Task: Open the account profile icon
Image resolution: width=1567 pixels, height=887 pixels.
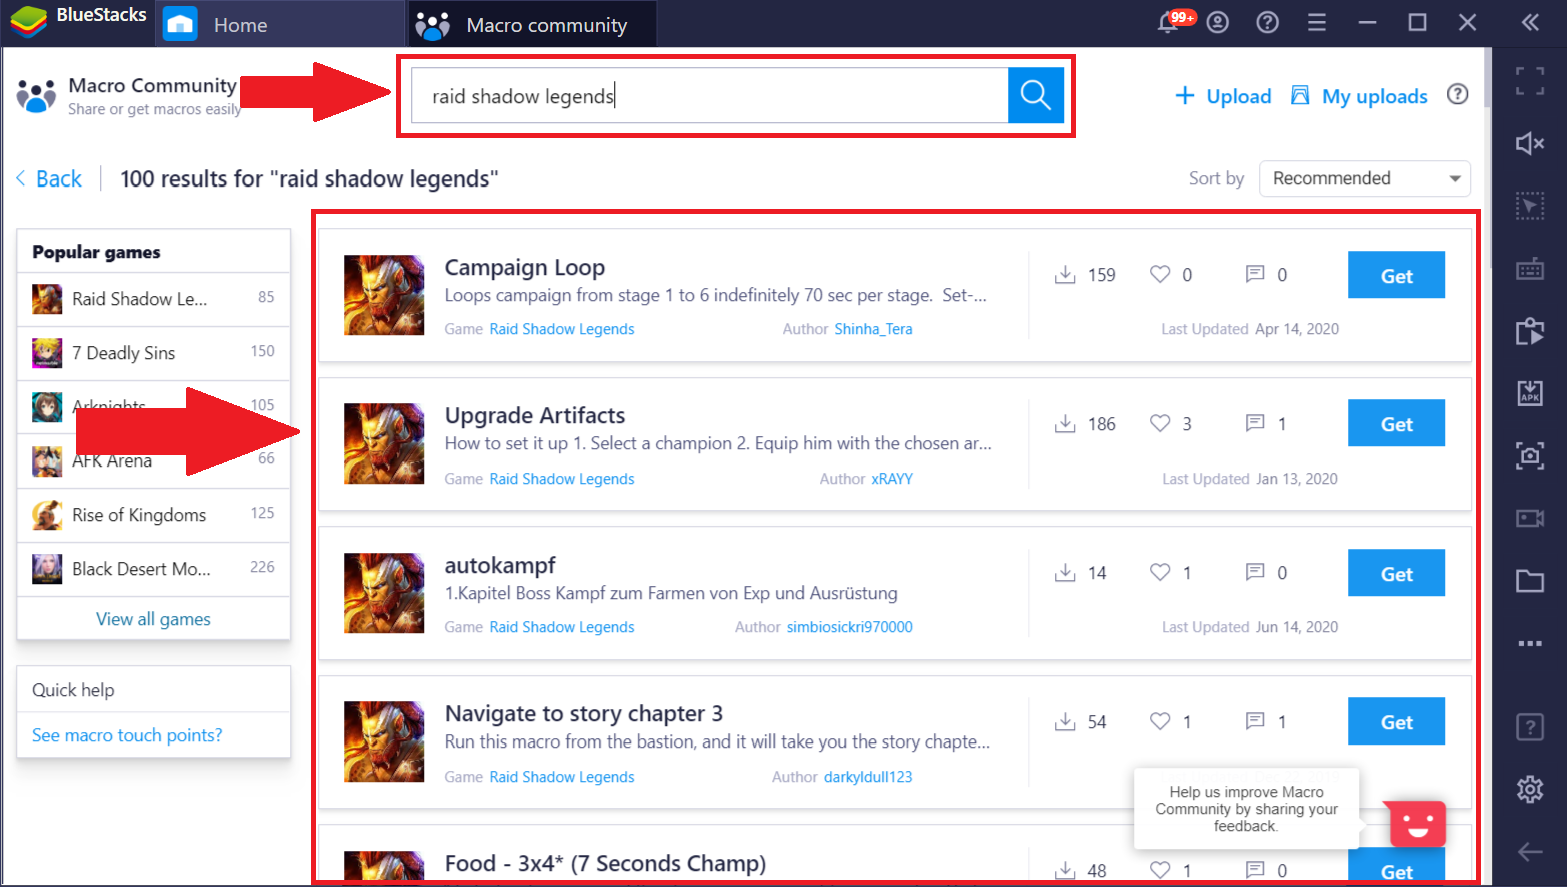Action: pos(1217,22)
